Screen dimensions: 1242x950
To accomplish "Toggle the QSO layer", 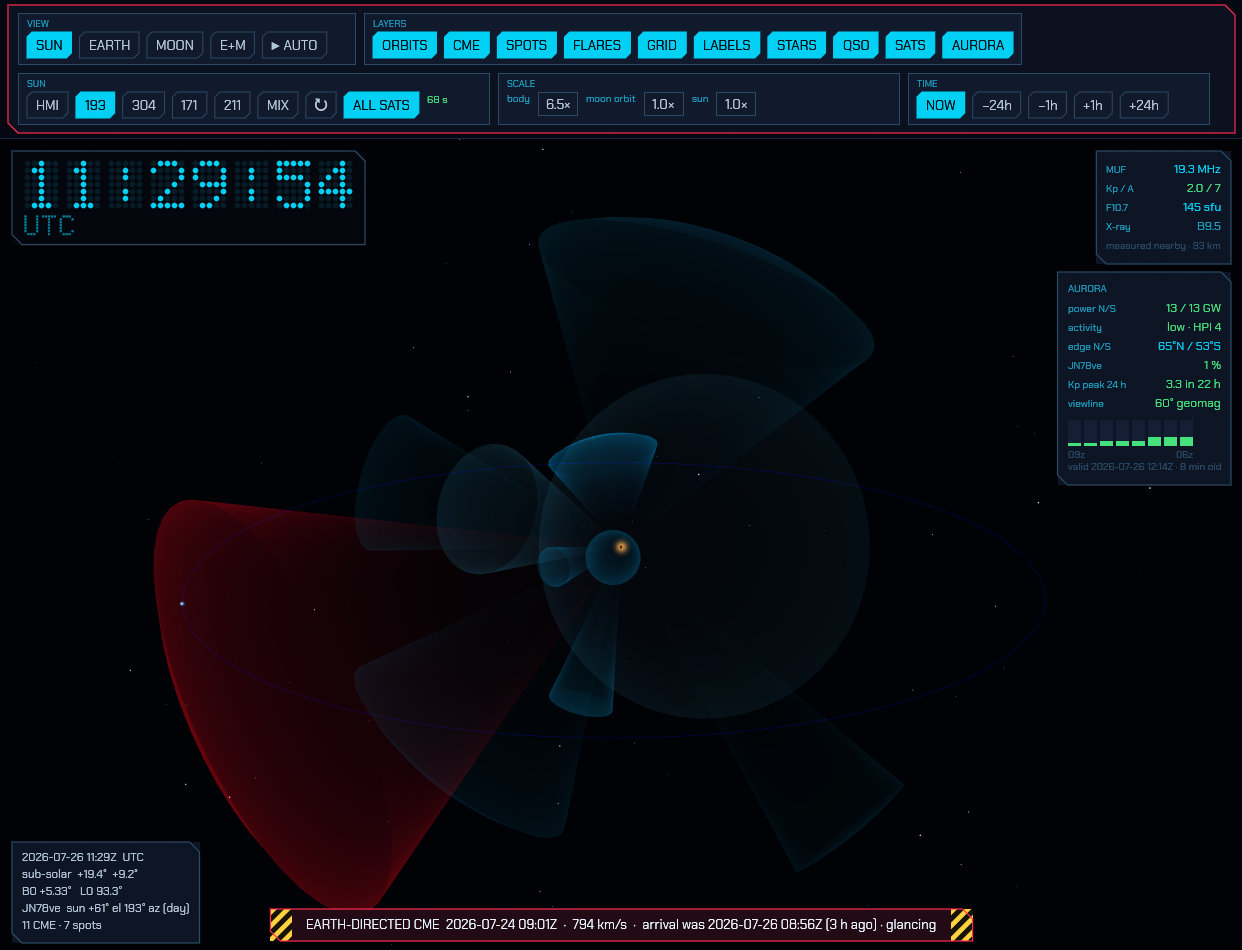I will click(856, 45).
